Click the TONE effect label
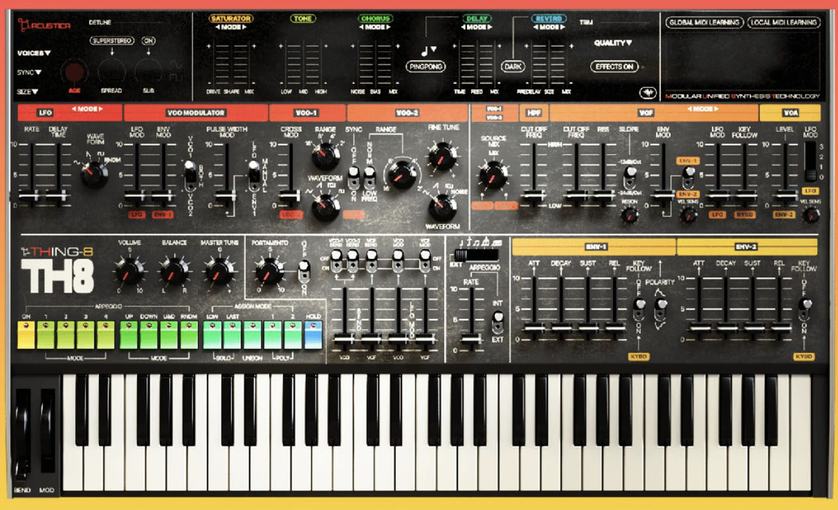 coord(302,18)
